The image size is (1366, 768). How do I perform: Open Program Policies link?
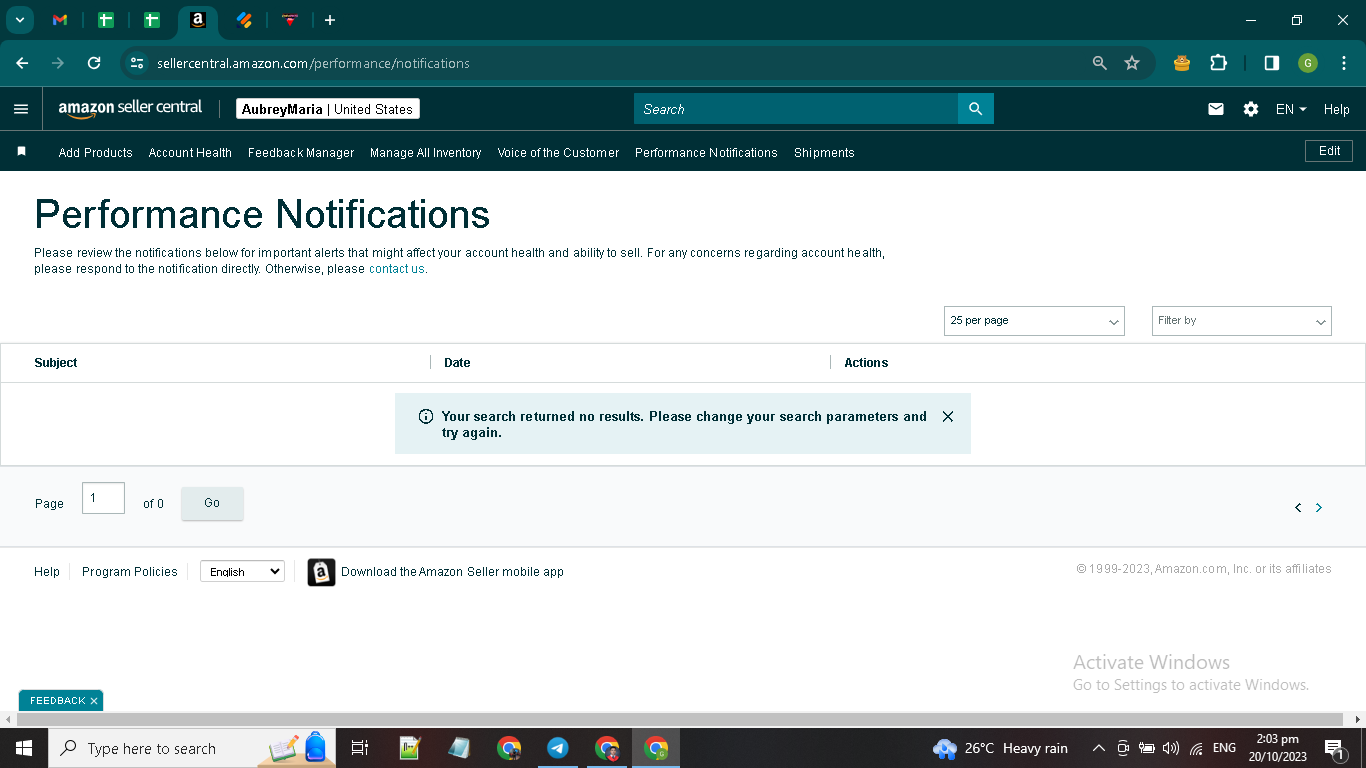[x=130, y=572]
